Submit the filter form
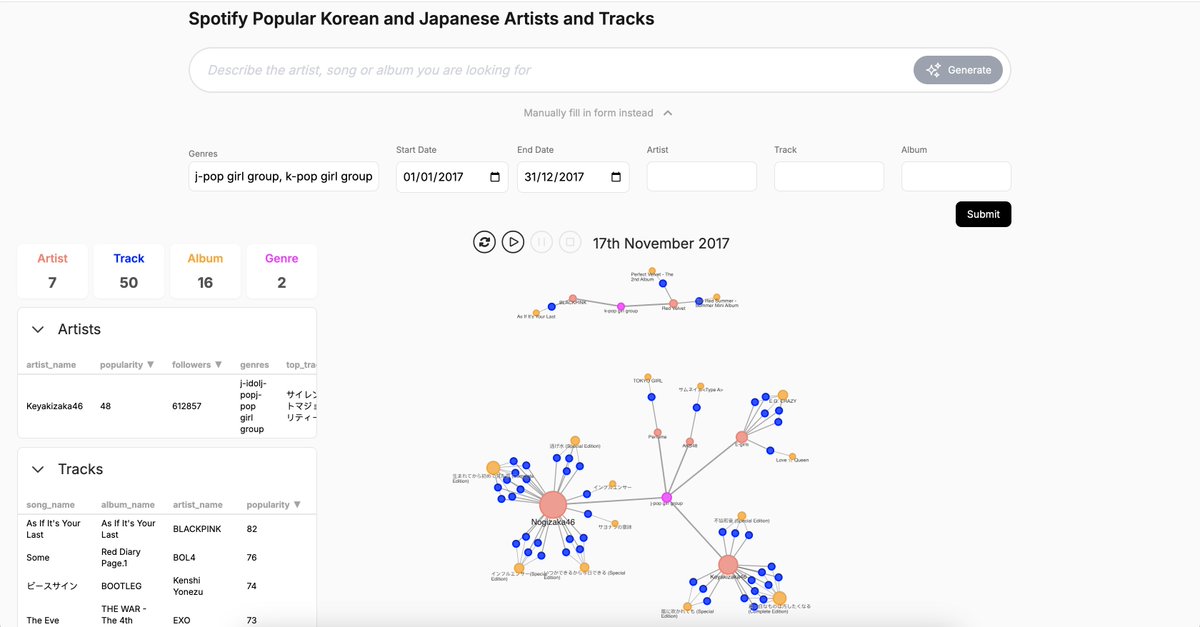The width and height of the screenshot is (1200, 627). click(983, 214)
